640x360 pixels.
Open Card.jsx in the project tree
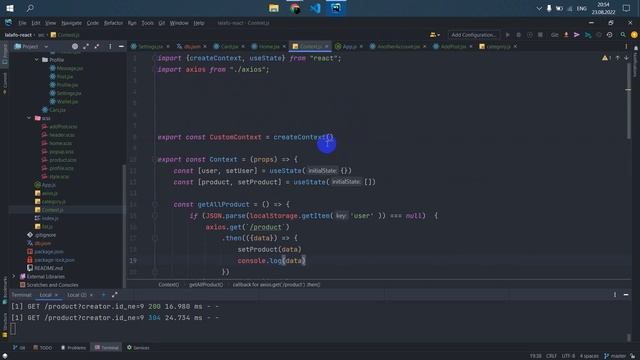[53, 110]
